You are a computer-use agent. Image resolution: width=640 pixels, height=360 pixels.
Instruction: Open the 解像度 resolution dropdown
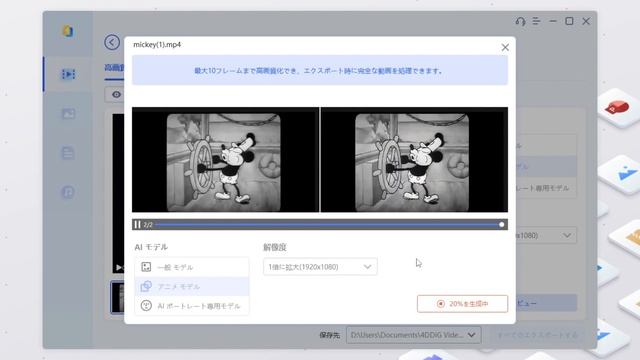[x=320, y=267]
